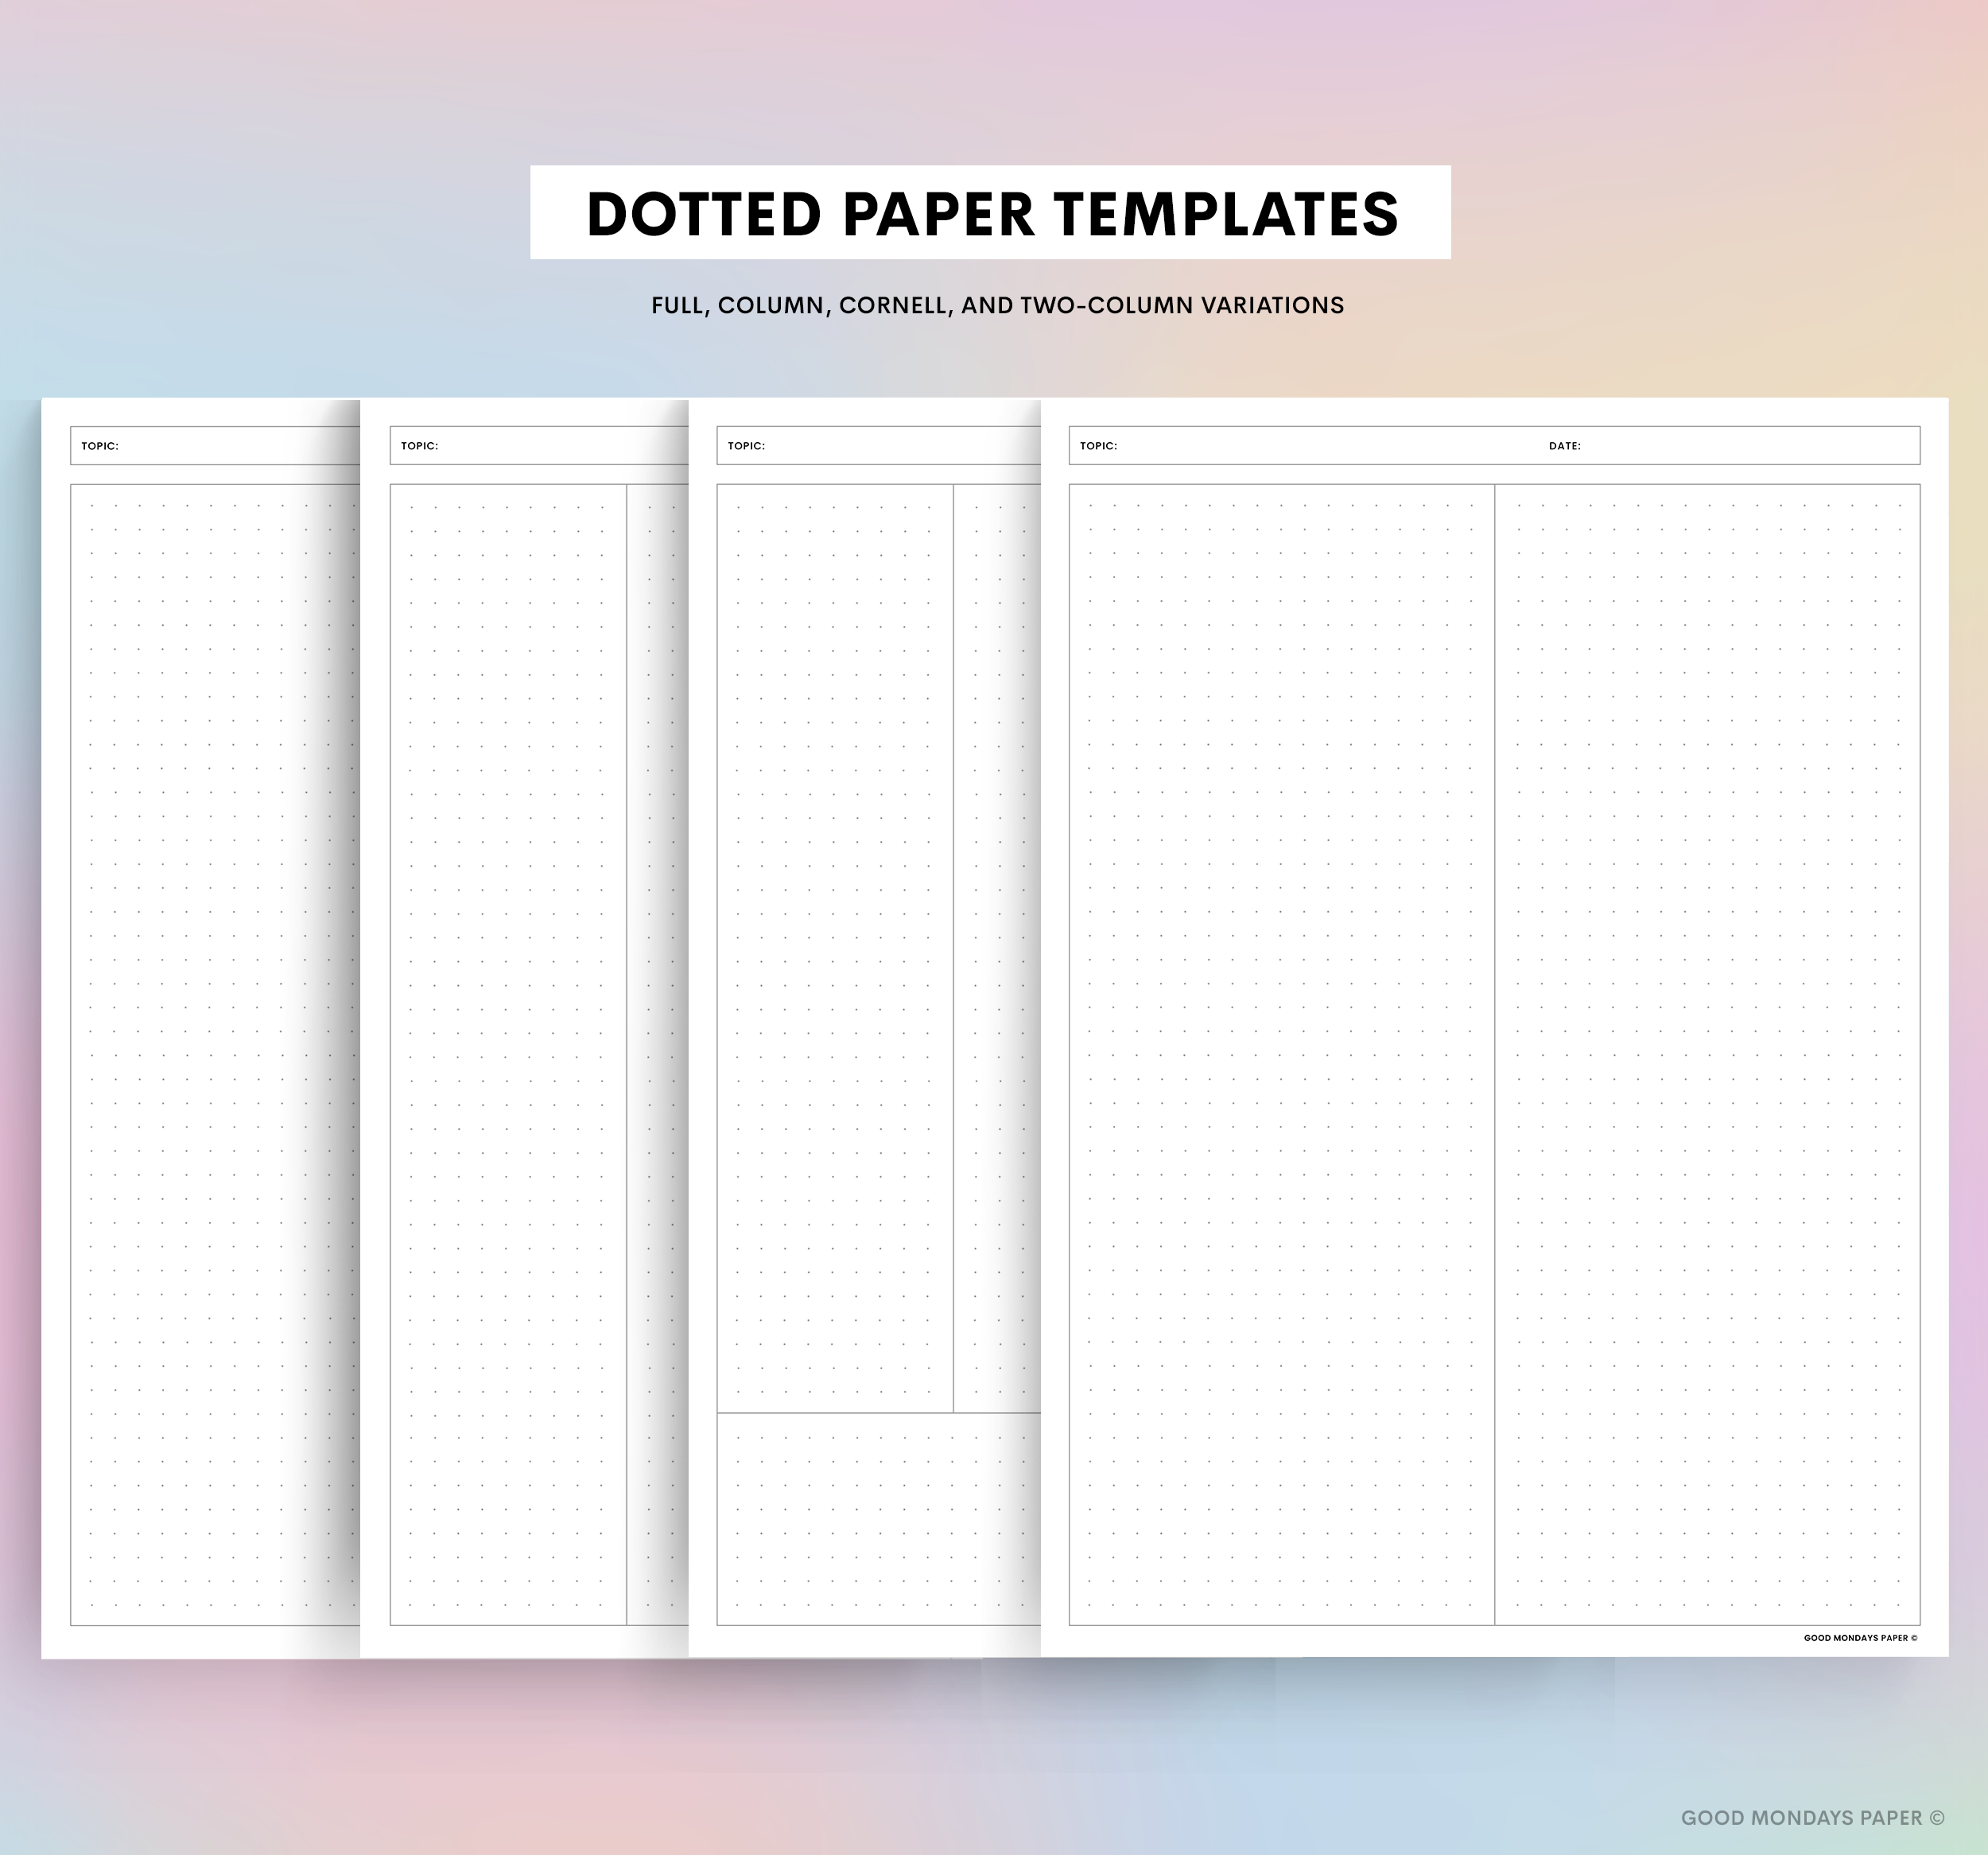This screenshot has height=1855, width=1988.
Task: Select the Topic field on the column page
Action: [x=539, y=446]
